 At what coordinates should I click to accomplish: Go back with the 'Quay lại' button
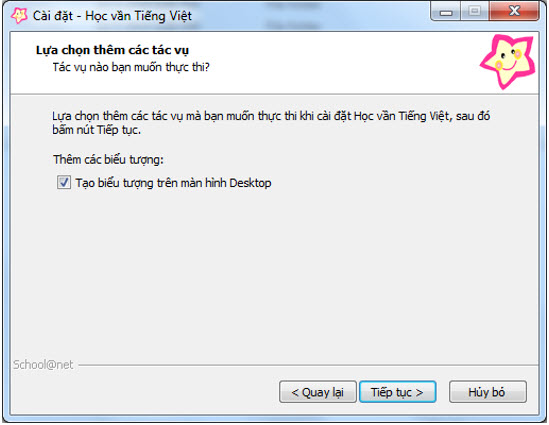click(x=318, y=392)
